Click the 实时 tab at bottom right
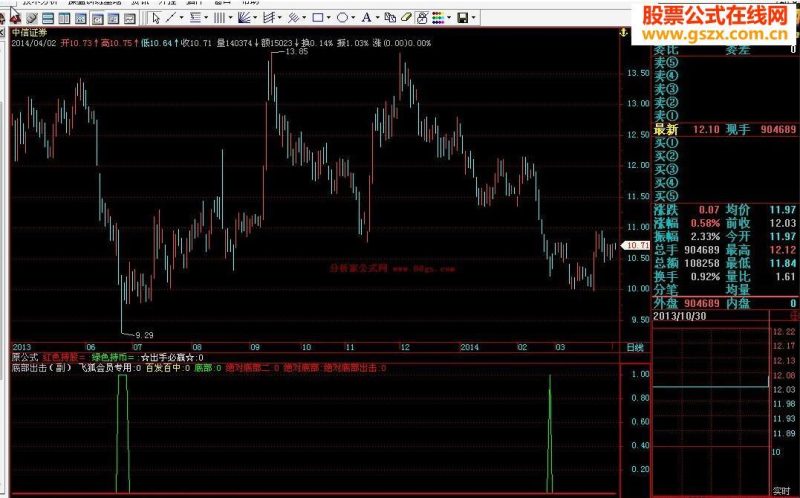Viewport: 800px width, 498px height. coord(781,491)
